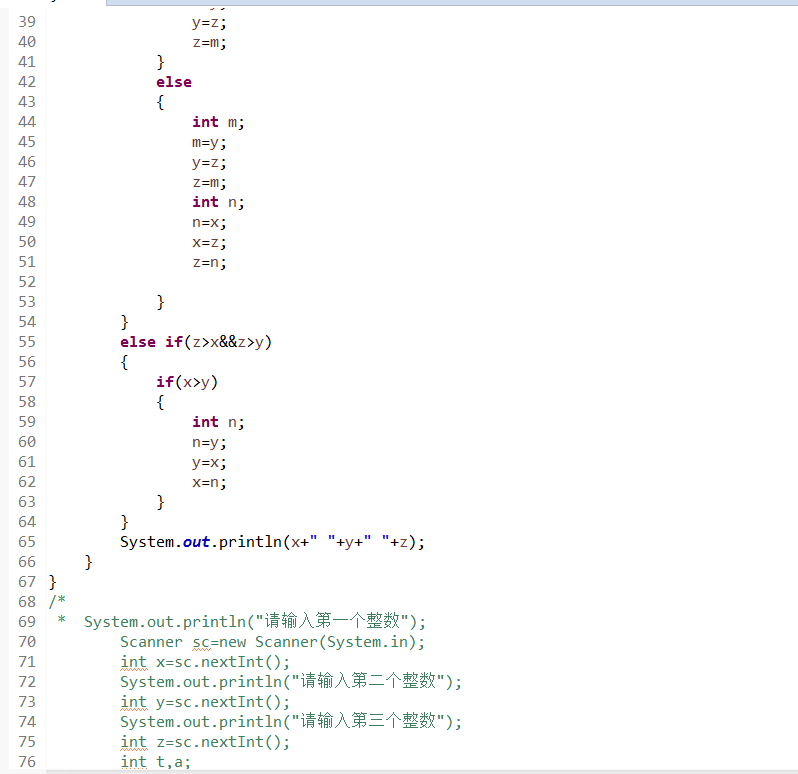Click the class closing brace on line 67

coord(52,582)
